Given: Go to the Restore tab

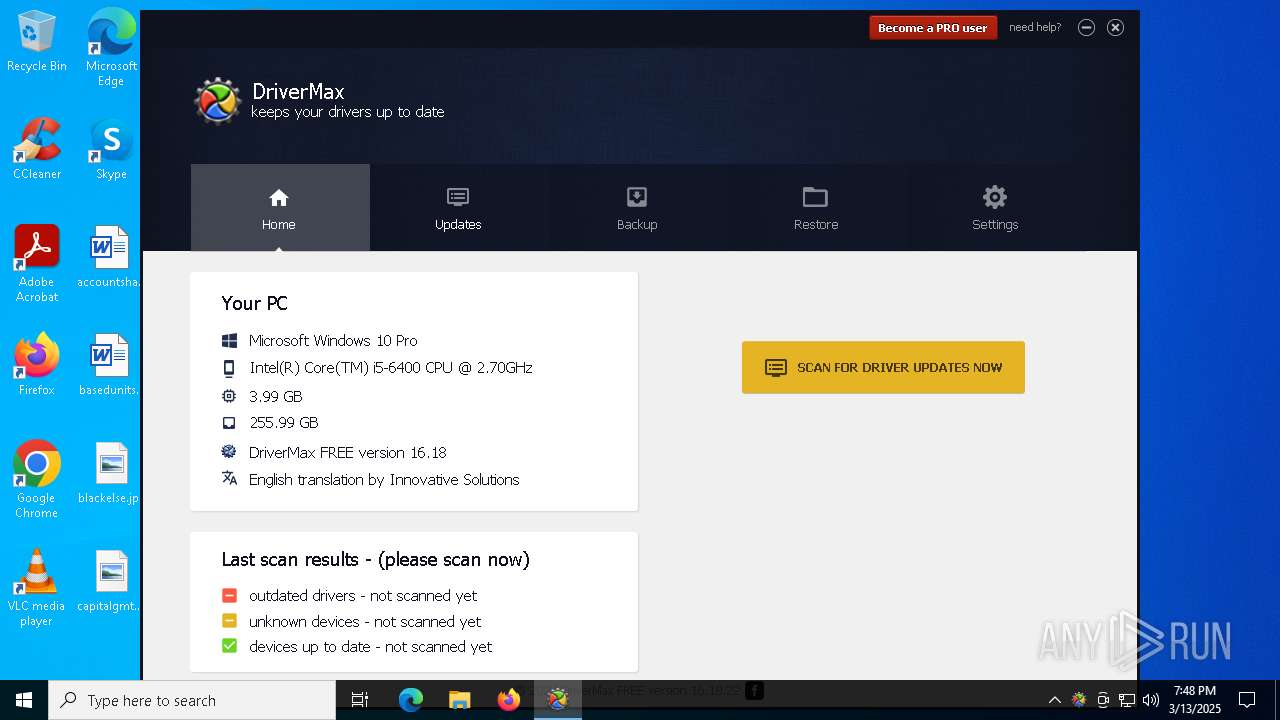Looking at the screenshot, I should [816, 208].
